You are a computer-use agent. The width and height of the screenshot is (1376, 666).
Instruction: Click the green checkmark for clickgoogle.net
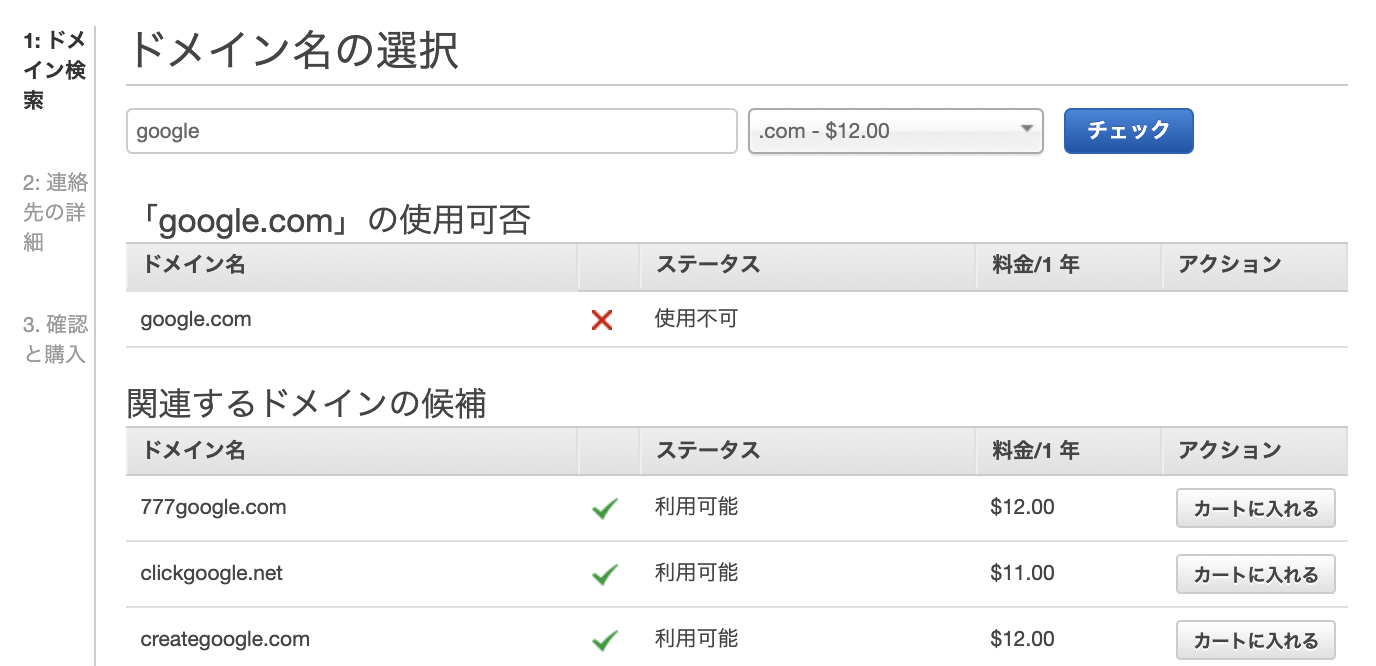604,575
